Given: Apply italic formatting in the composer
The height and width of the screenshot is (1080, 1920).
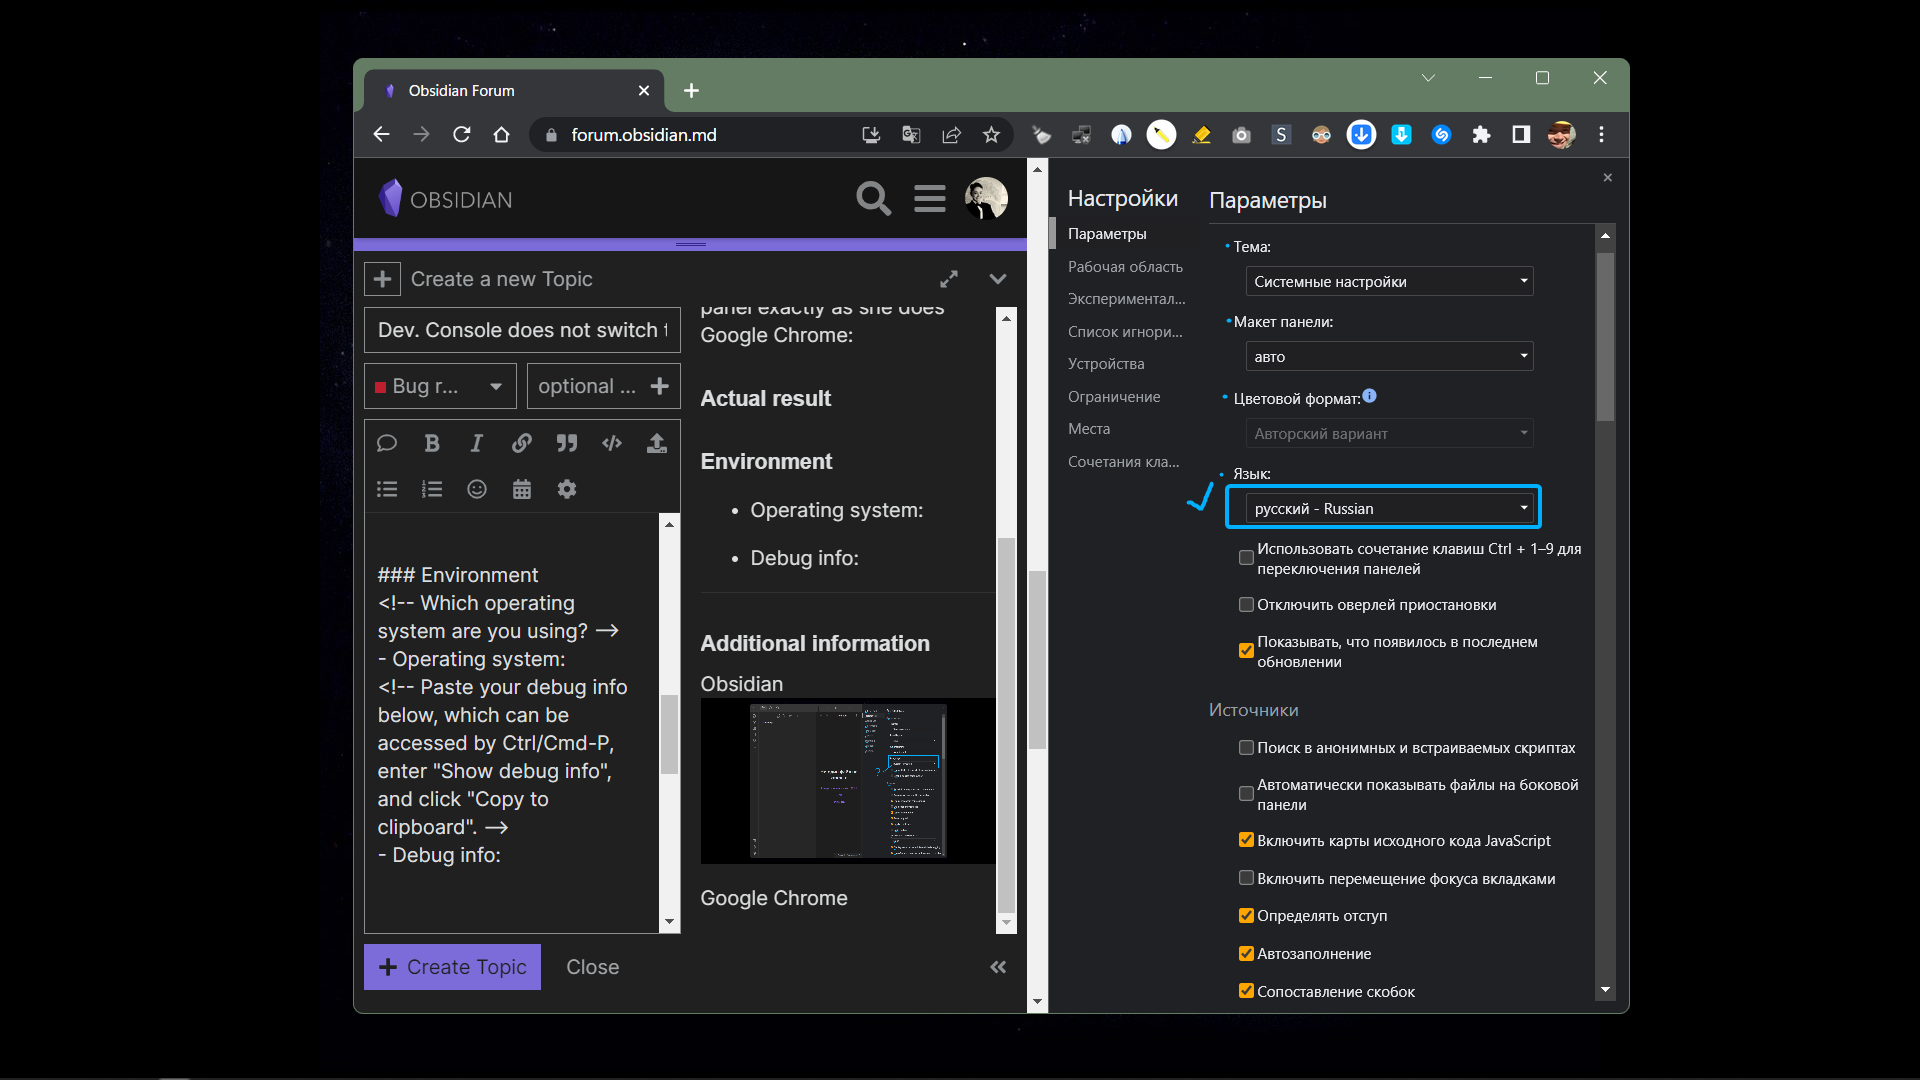Looking at the screenshot, I should (477, 443).
